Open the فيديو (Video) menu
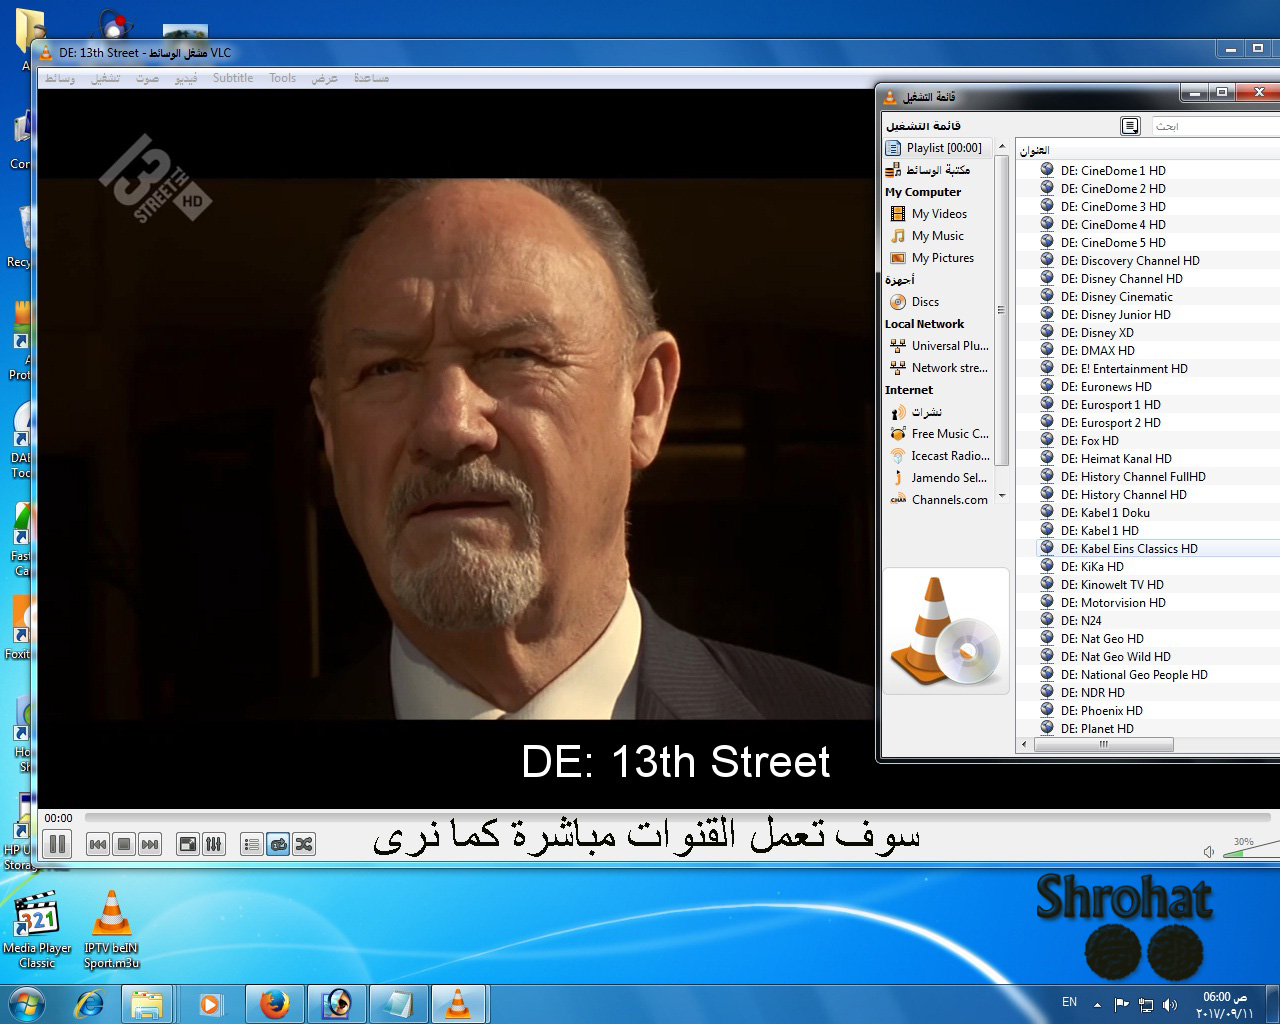Viewport: 1280px width, 1024px height. click(x=186, y=78)
